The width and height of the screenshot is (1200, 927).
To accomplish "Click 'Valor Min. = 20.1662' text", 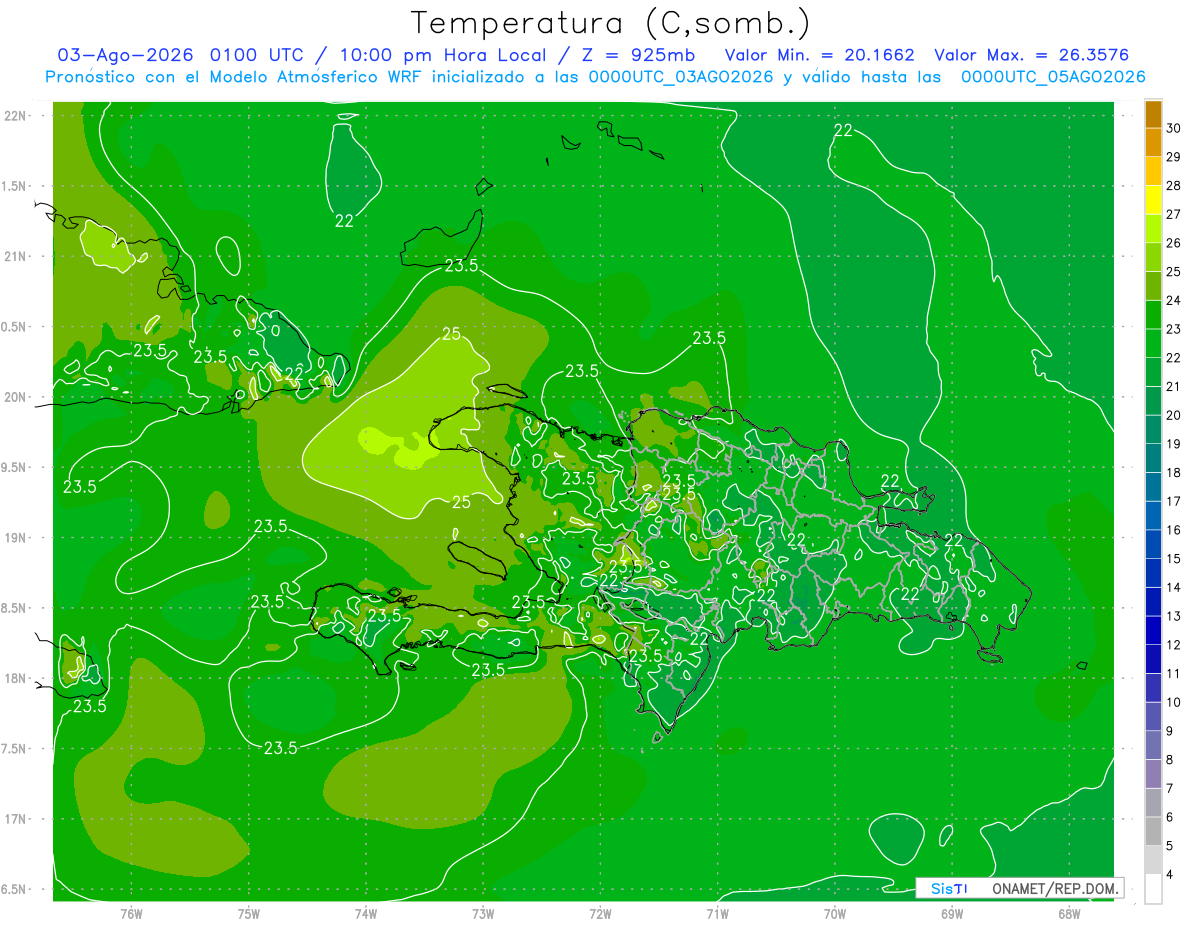I will point(822,55).
